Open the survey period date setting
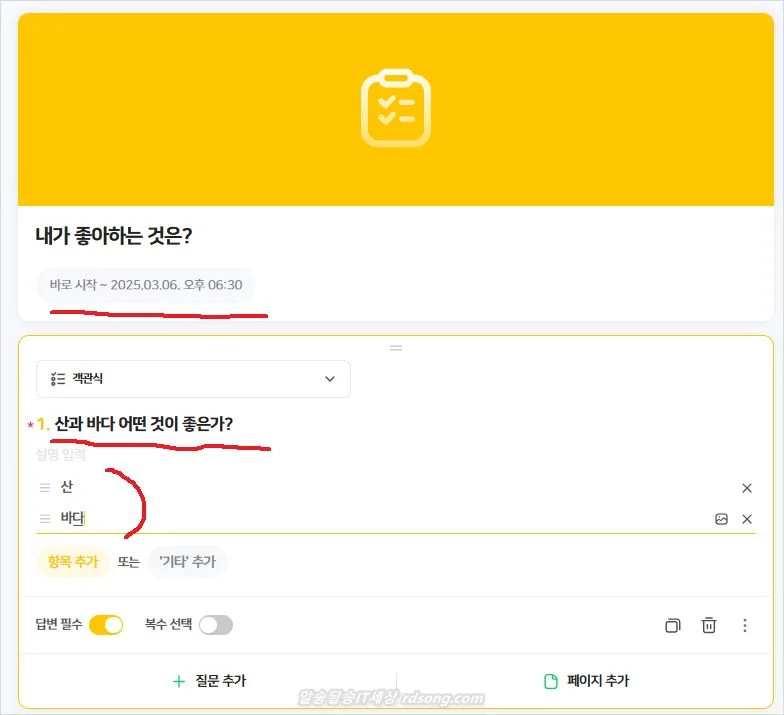The height and width of the screenshot is (715, 784). point(146,285)
